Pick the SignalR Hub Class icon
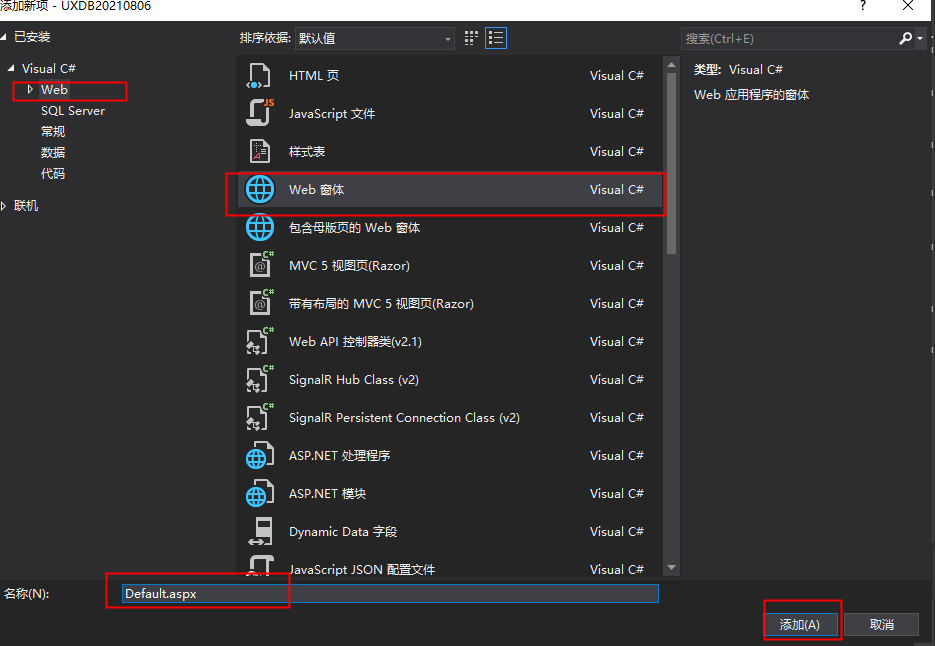Image resolution: width=935 pixels, height=646 pixels. click(260, 380)
